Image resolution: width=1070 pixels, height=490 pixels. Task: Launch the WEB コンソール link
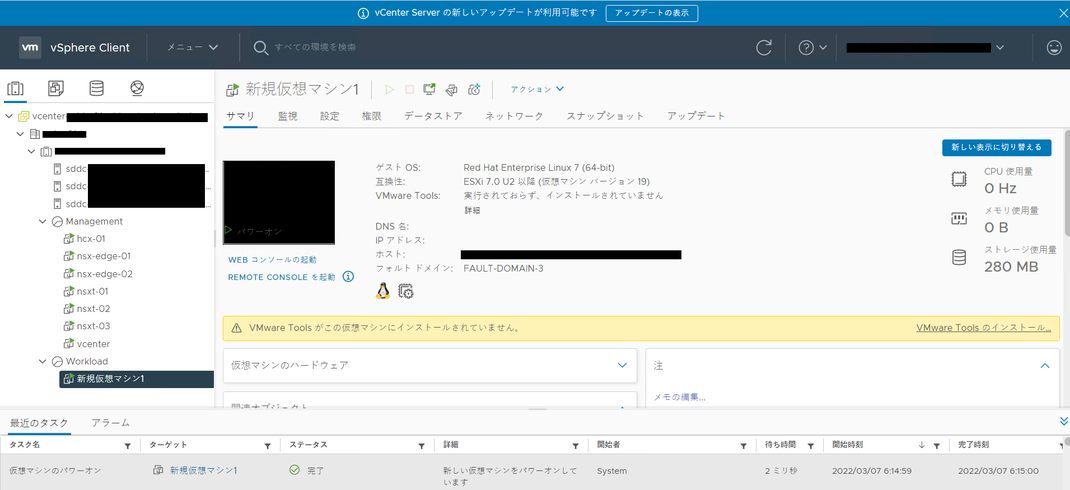tap(272, 260)
